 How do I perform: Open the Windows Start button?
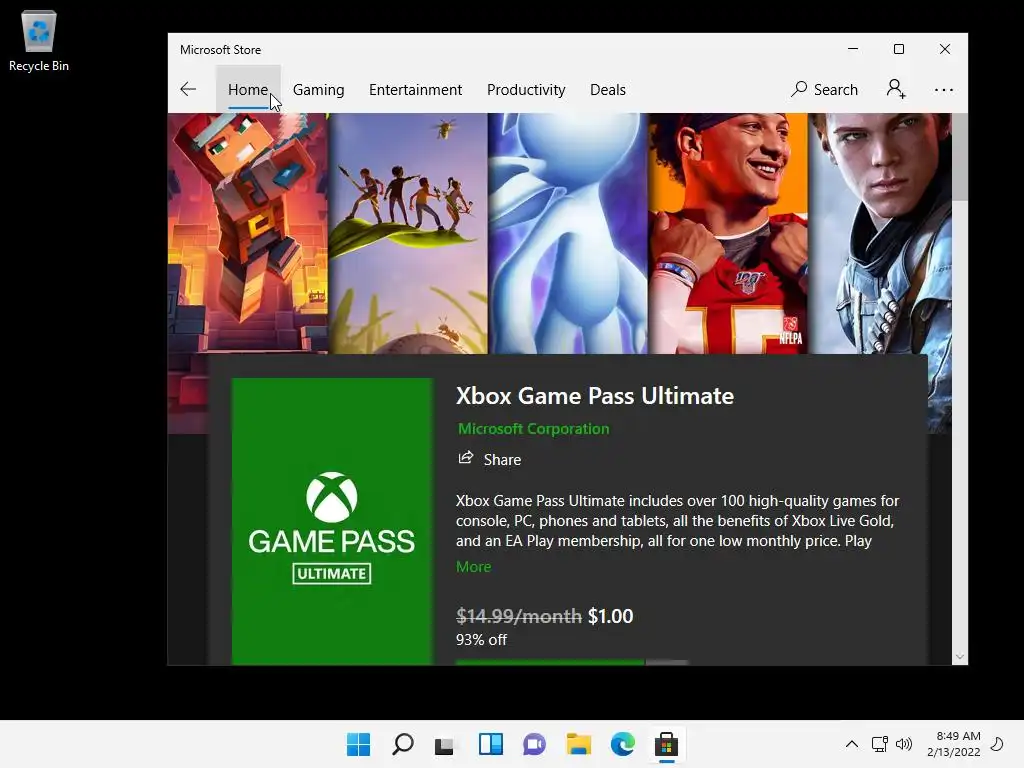(358, 744)
